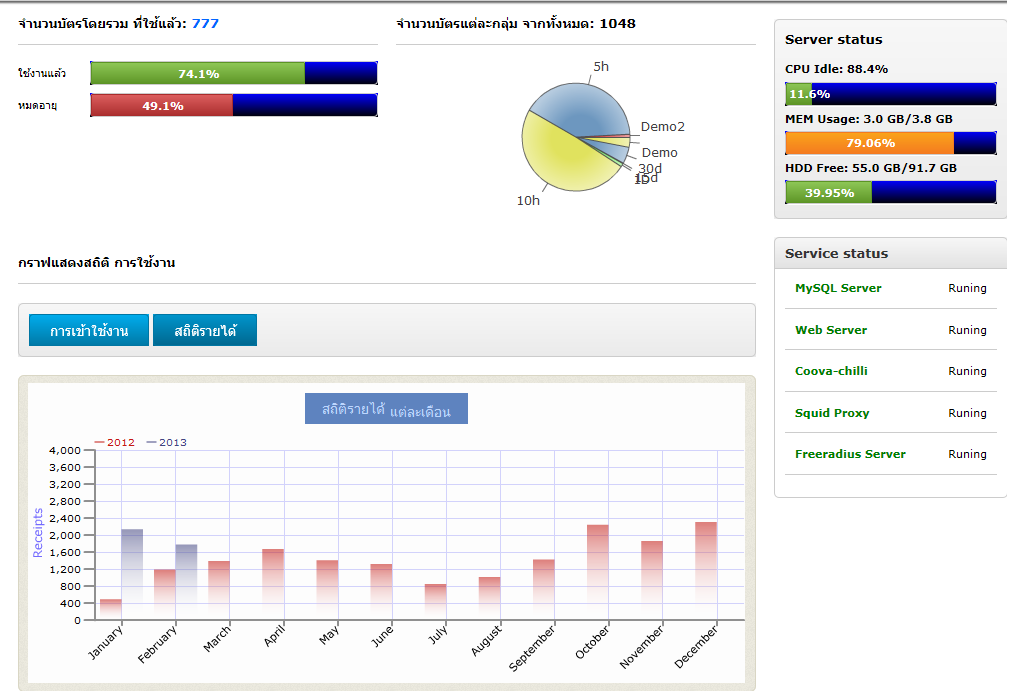Click the MEM Usage: 3.0 GB/3.8 GB label
The height and width of the screenshot is (691, 1026).
point(868,119)
